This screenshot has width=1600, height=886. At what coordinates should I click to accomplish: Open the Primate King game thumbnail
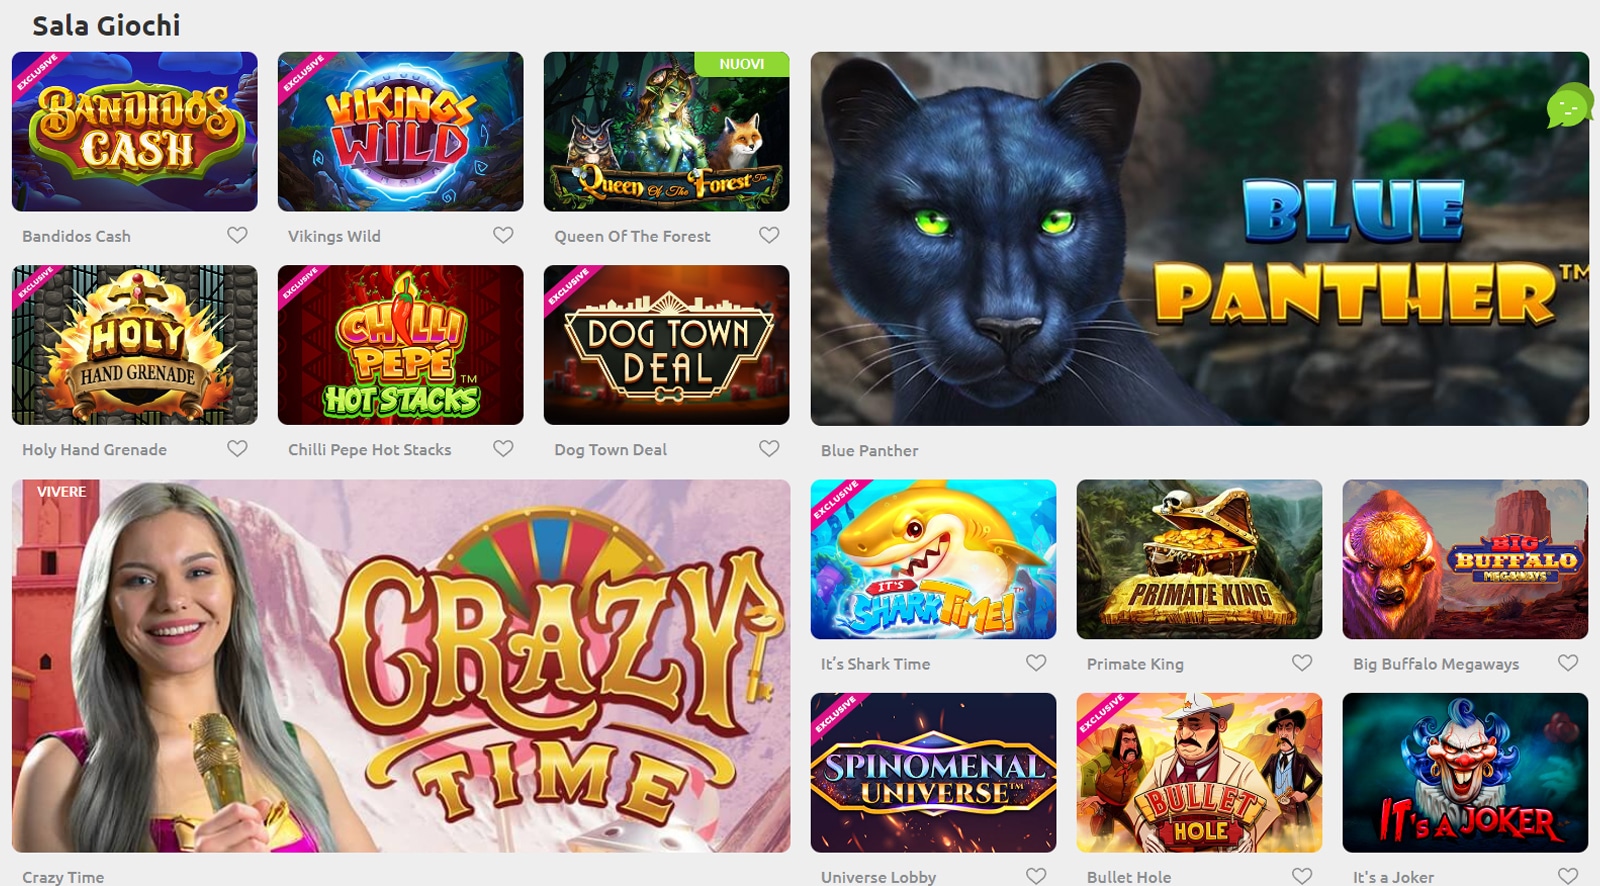pyautogui.click(x=1199, y=559)
